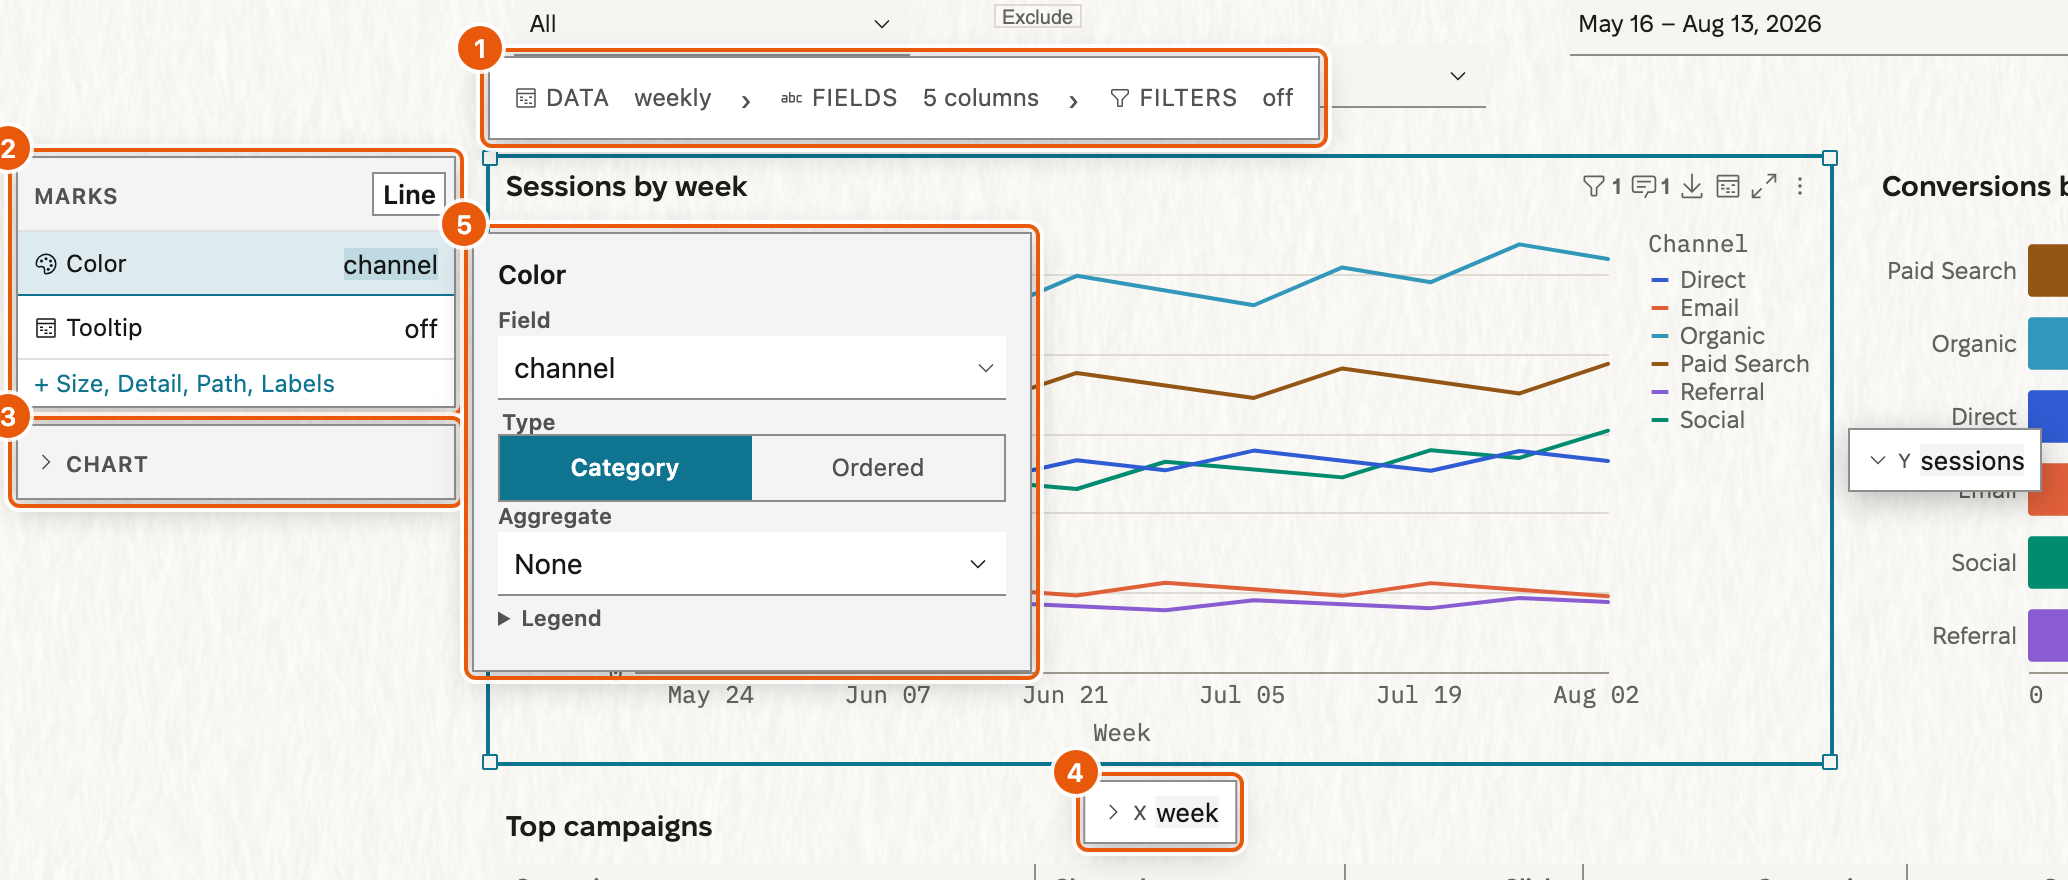Open the DATA weekly step
Viewport: 2068px width, 880px height.
[613, 98]
